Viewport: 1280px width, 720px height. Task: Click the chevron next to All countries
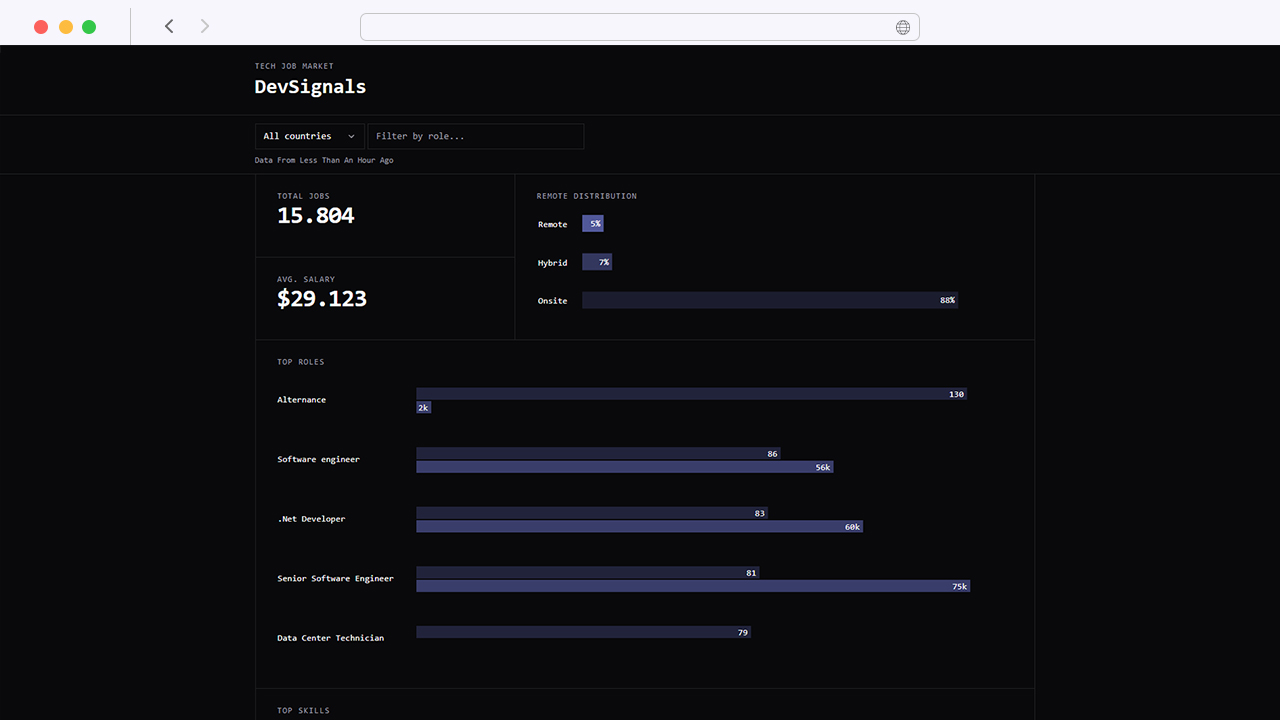pyautogui.click(x=350, y=136)
